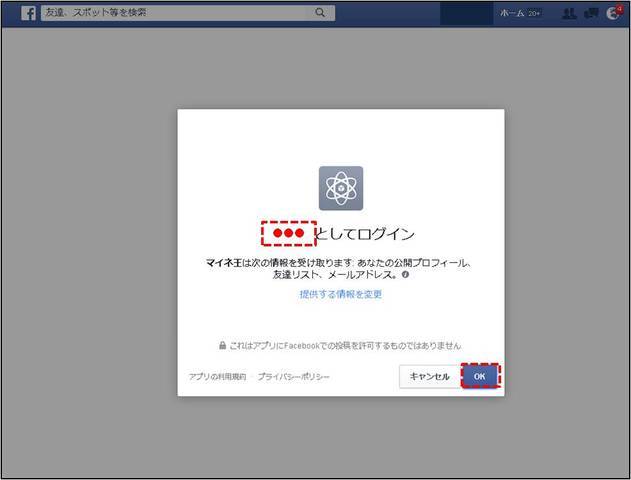Open messages icon in the top bar
This screenshot has height=480, width=631.
coord(591,14)
